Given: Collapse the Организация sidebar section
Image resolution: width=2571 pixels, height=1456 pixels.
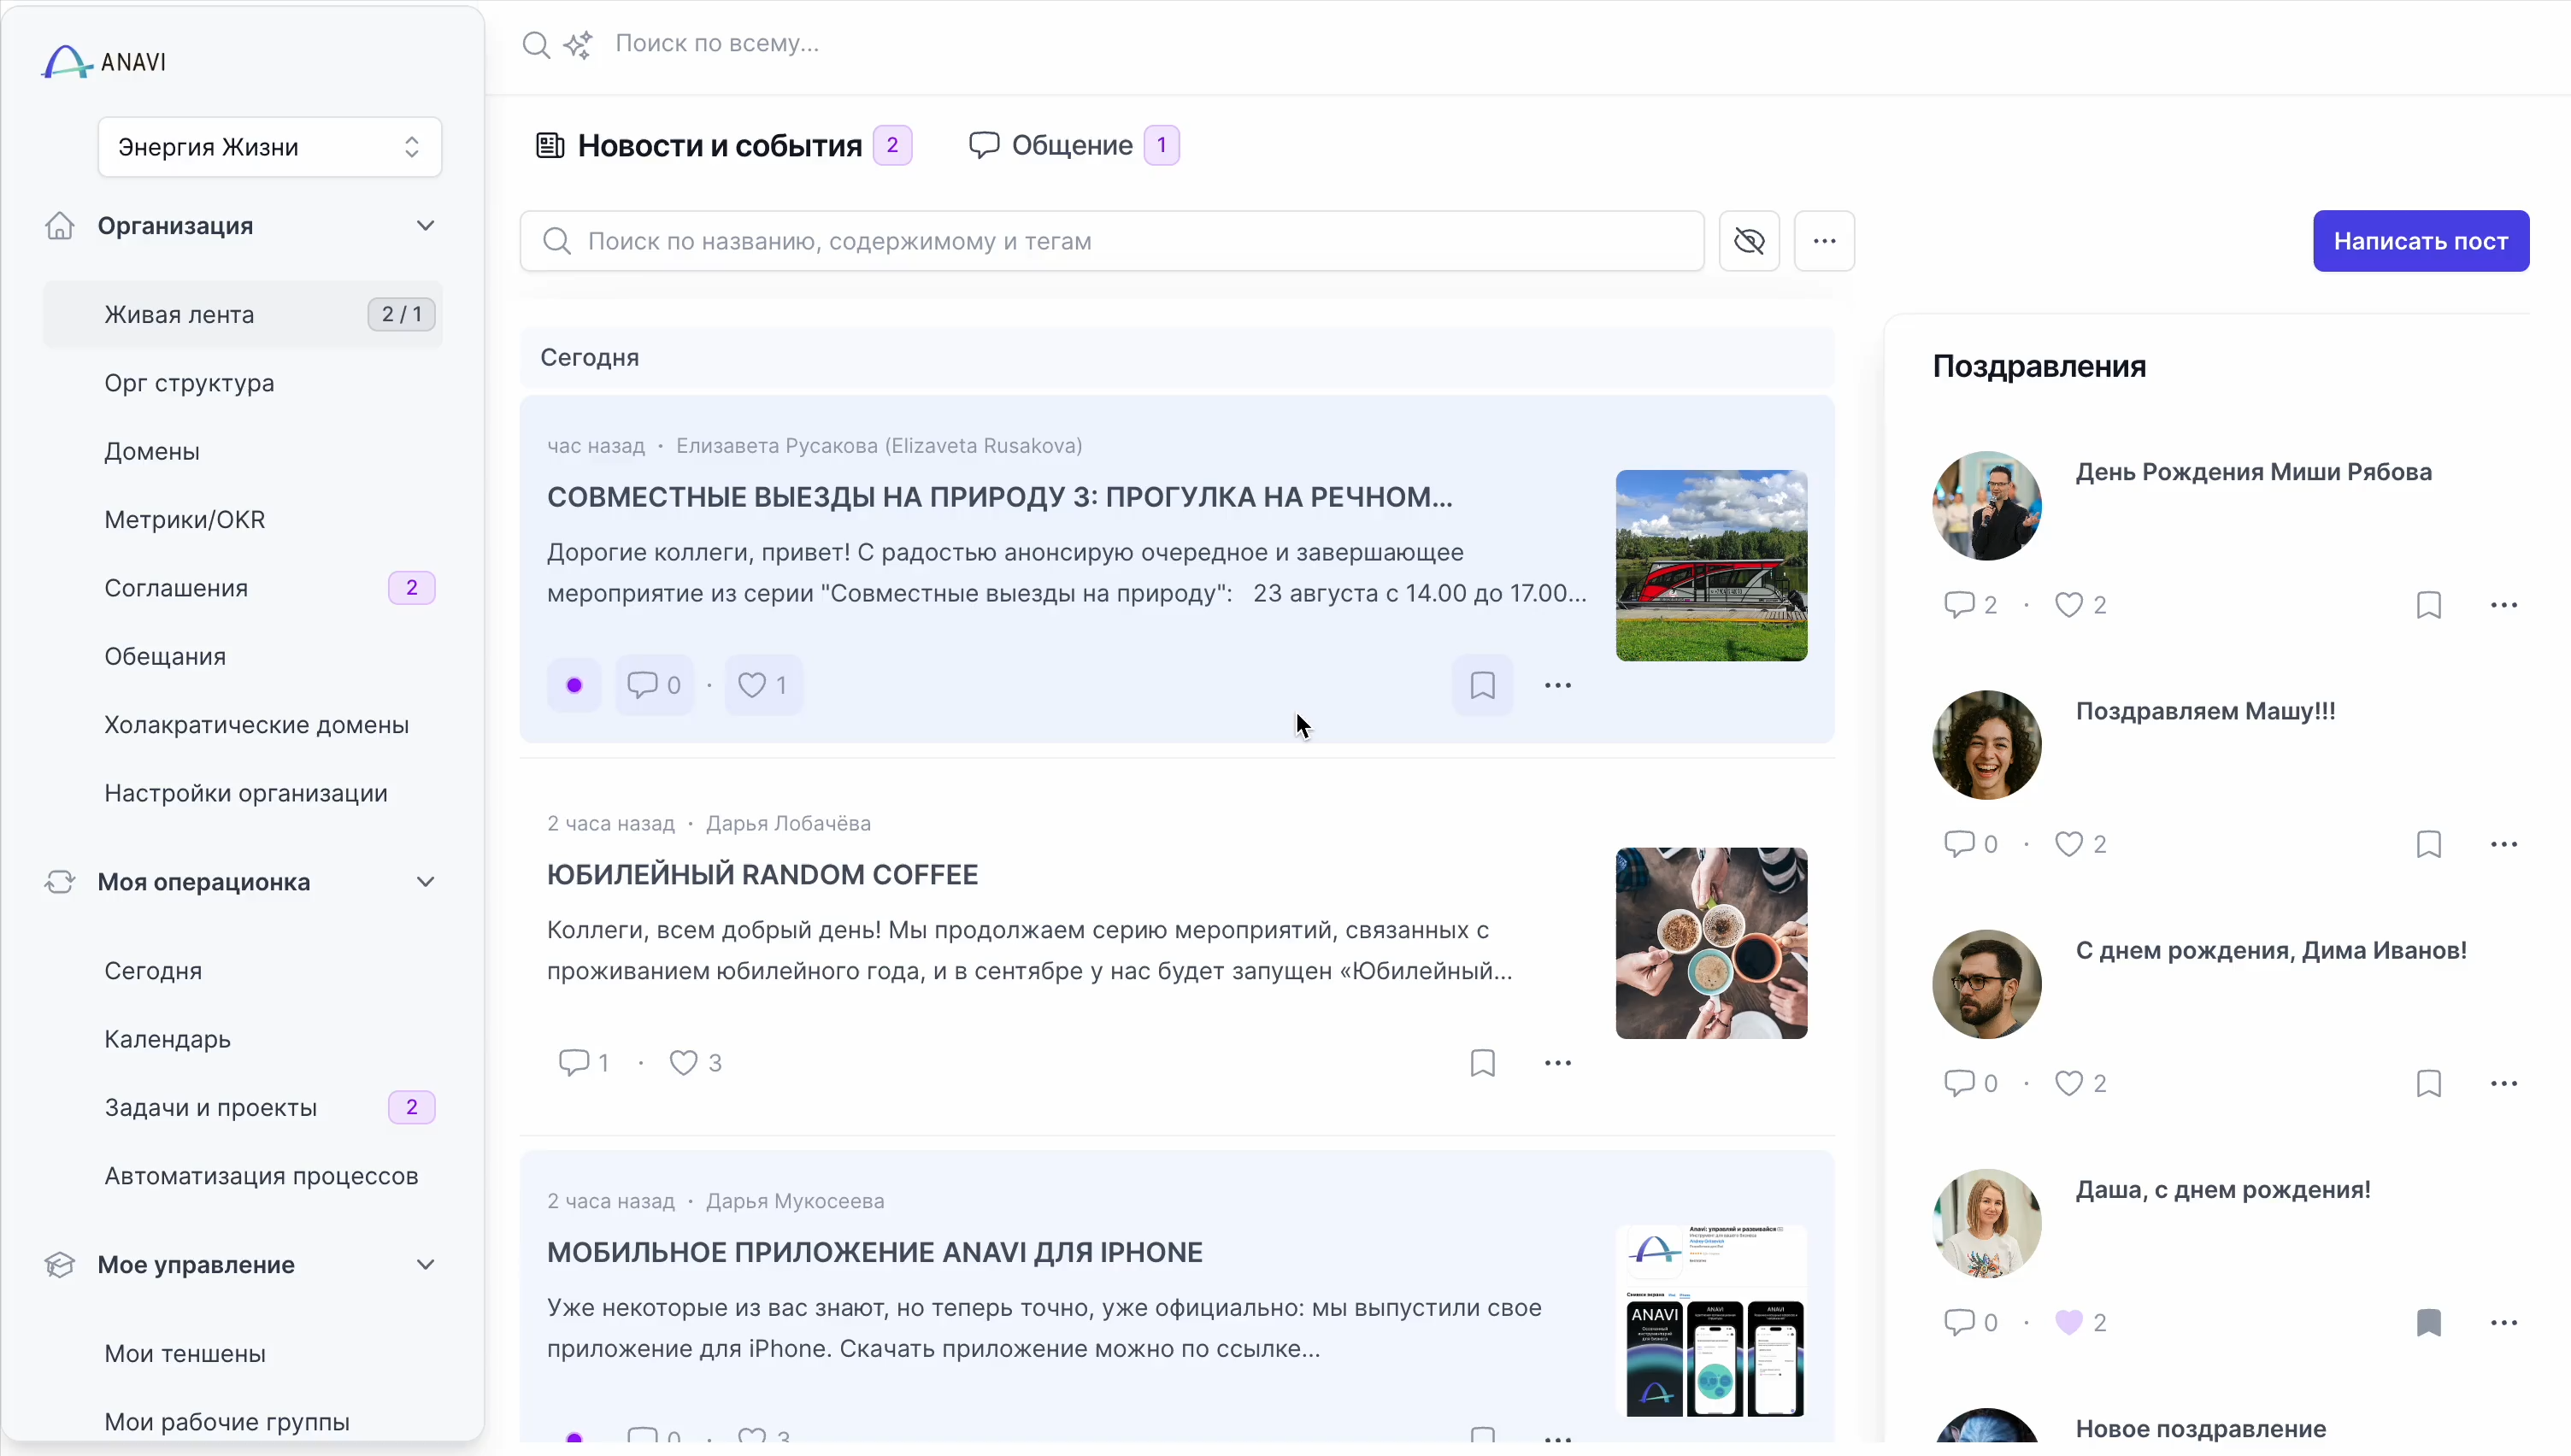Looking at the screenshot, I should (425, 226).
